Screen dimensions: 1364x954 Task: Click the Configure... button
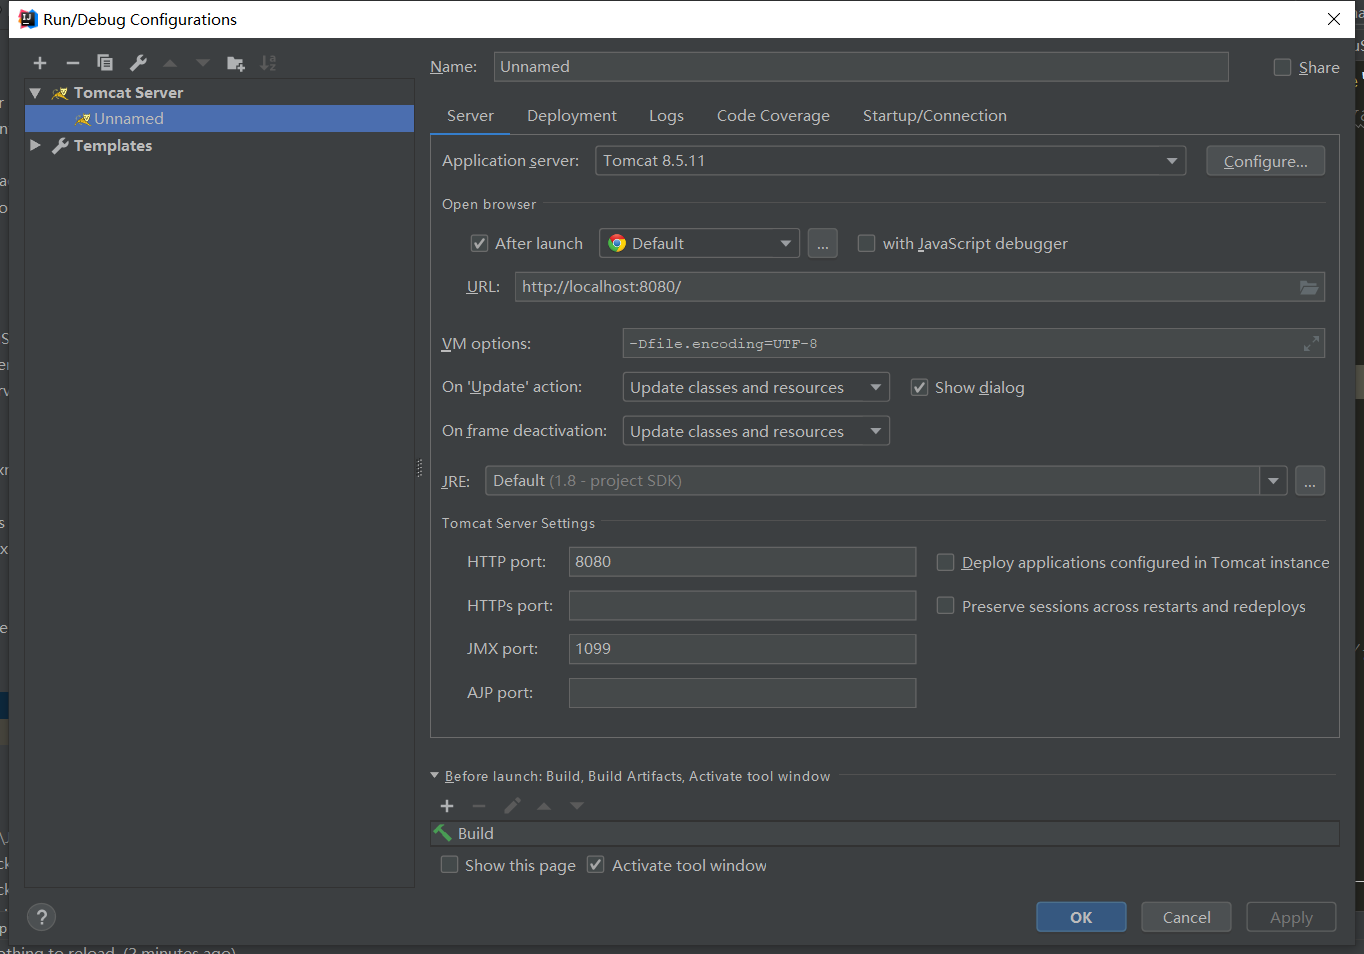(1265, 161)
